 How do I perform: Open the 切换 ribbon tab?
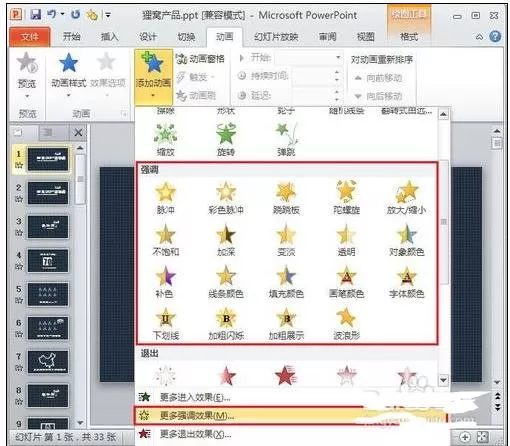186,37
